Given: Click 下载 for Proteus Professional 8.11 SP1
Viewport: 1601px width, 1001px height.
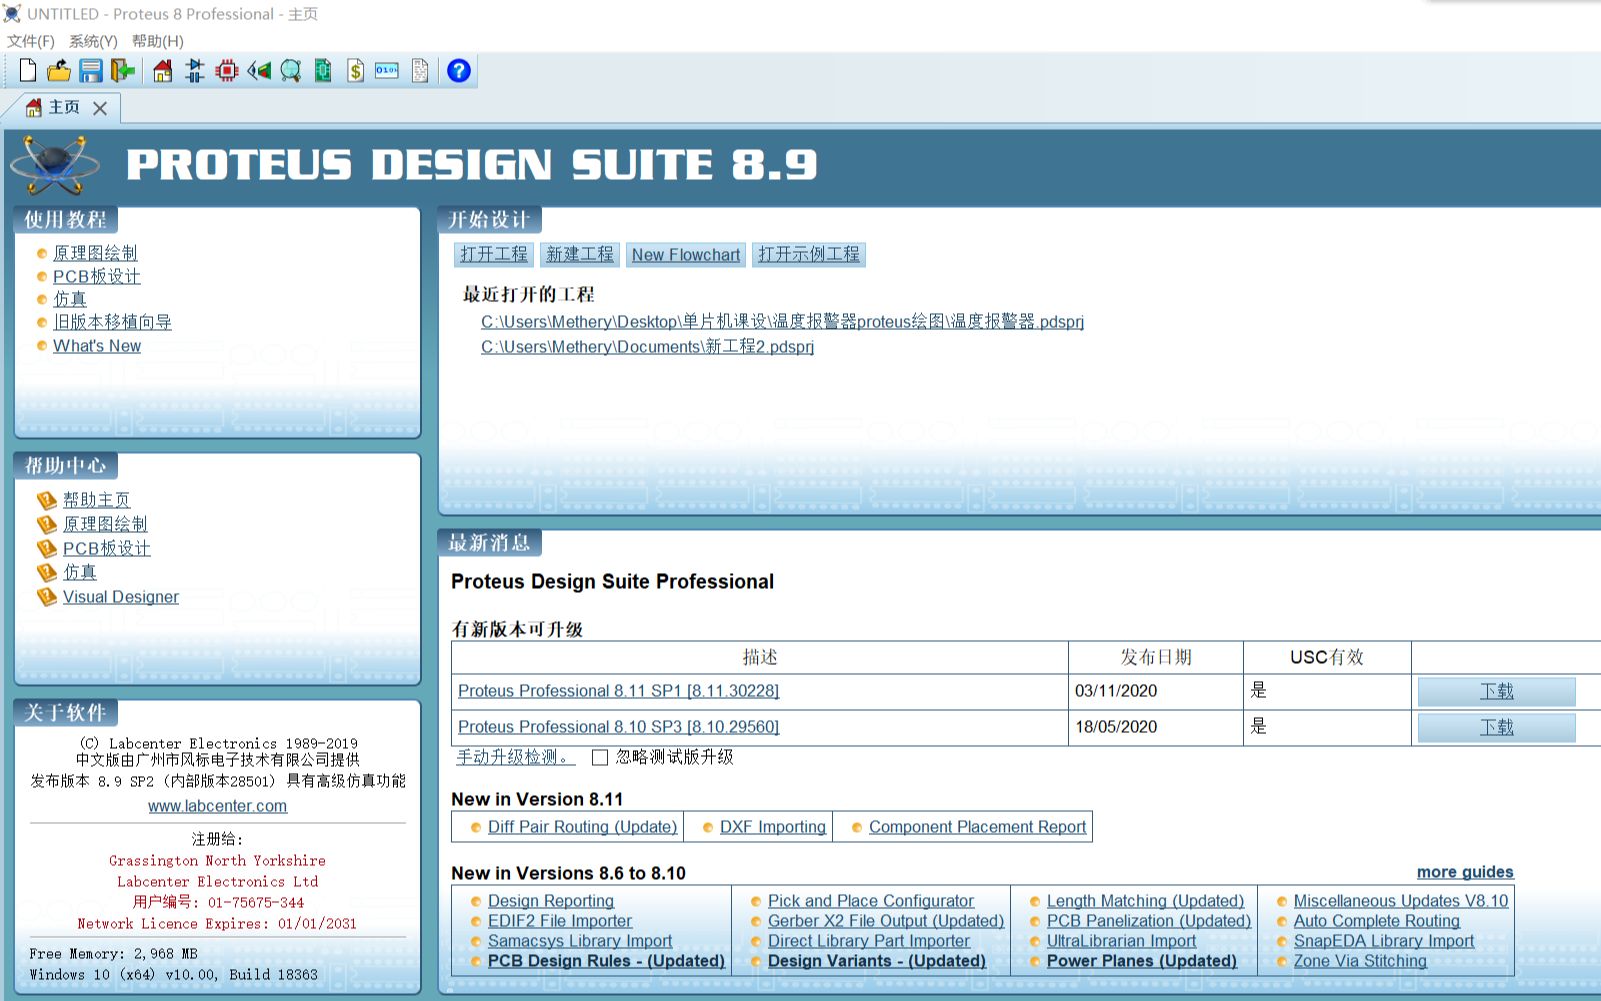Looking at the screenshot, I should (x=1497, y=691).
